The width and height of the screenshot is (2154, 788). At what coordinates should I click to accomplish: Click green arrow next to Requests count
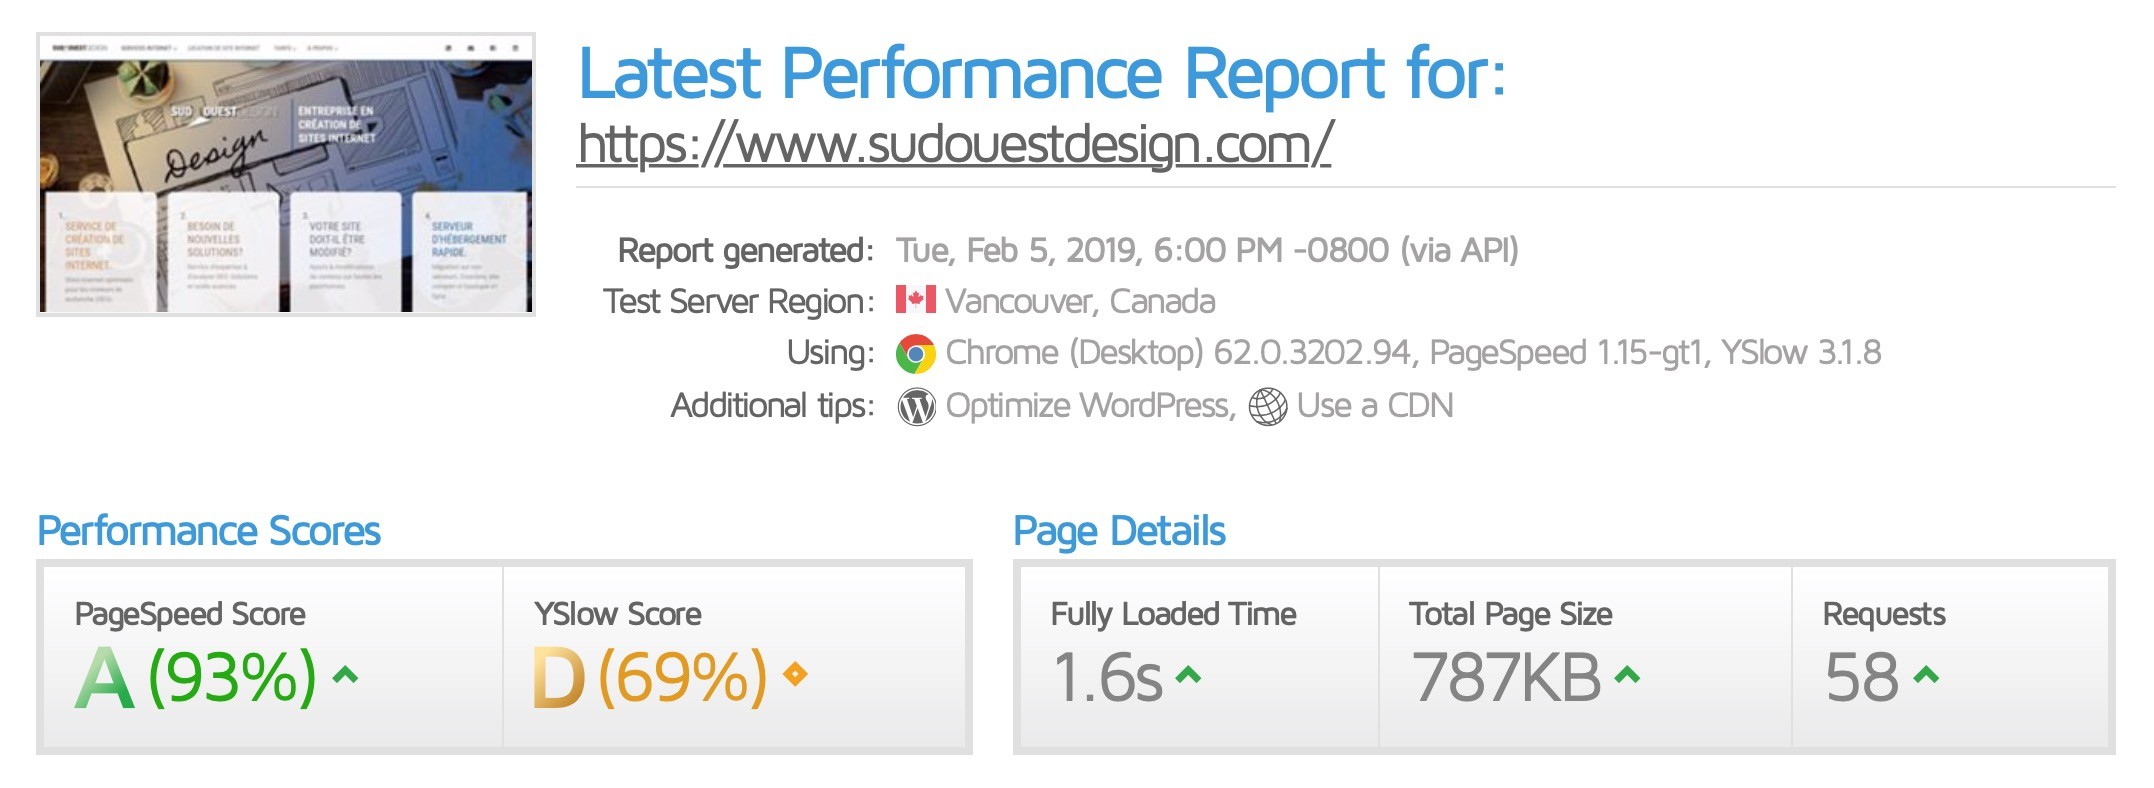click(x=1926, y=675)
